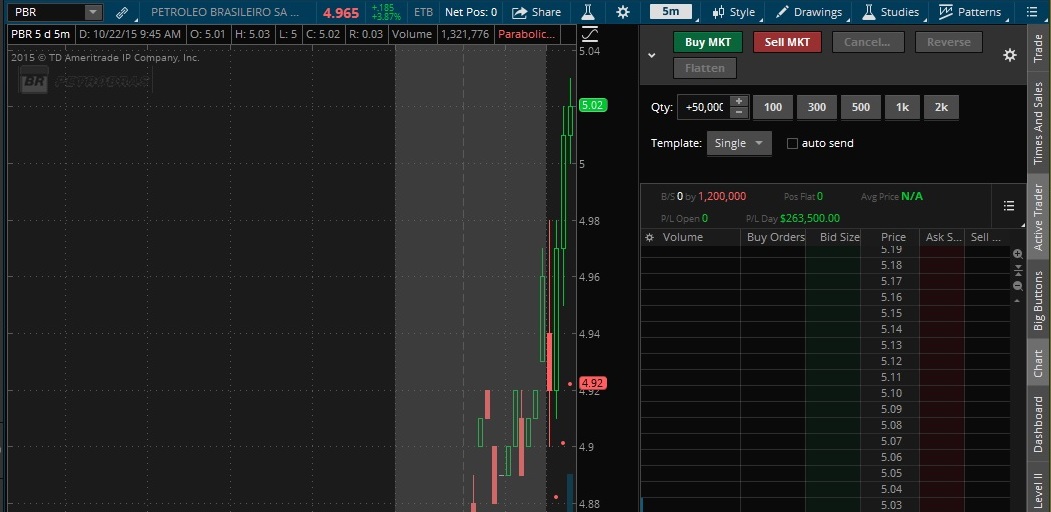Open the Template Single dropdown
This screenshot has height=512, width=1051.
click(739, 143)
